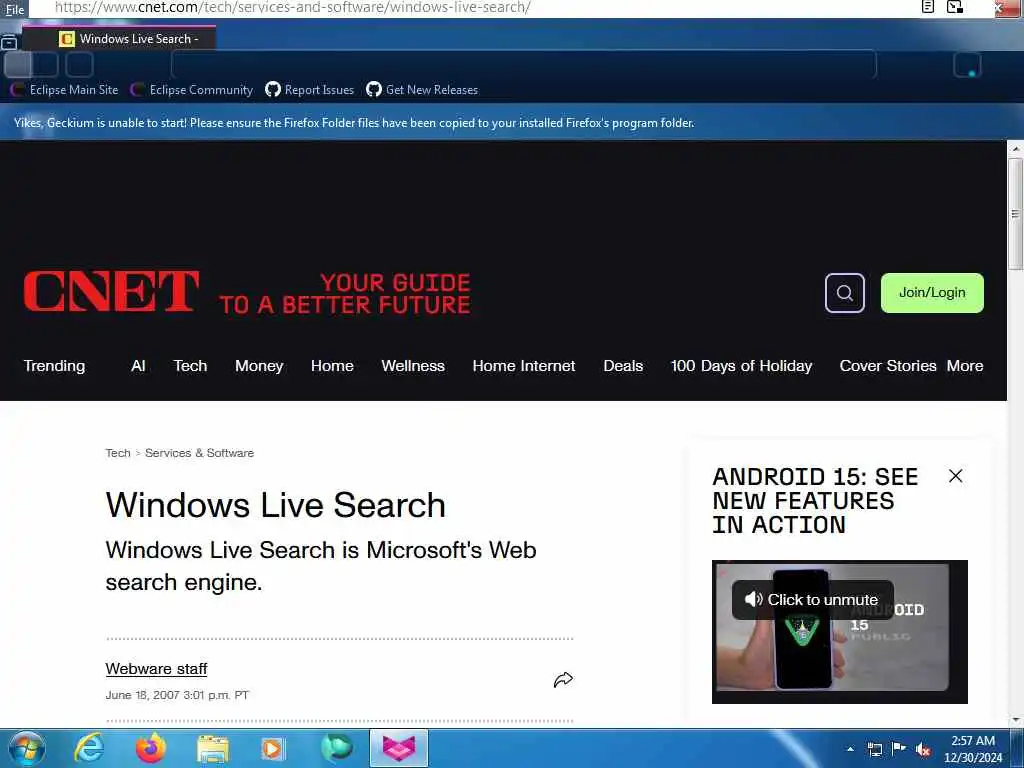Screen dimensions: 1024x768
Task: Open Eclipse Main Site bookmark
Action: pyautogui.click(x=65, y=90)
